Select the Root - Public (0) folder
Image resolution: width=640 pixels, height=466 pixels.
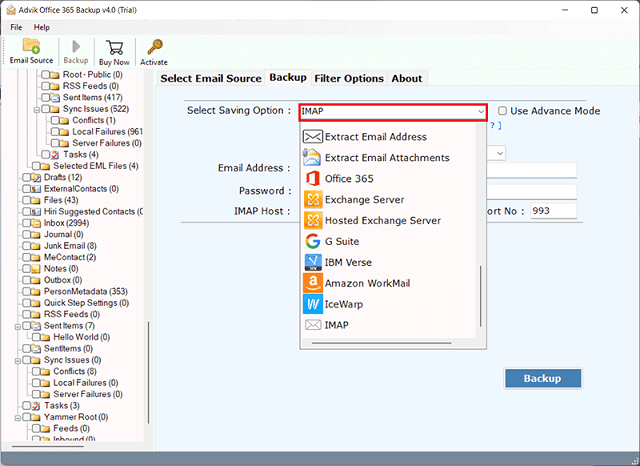click(x=93, y=74)
